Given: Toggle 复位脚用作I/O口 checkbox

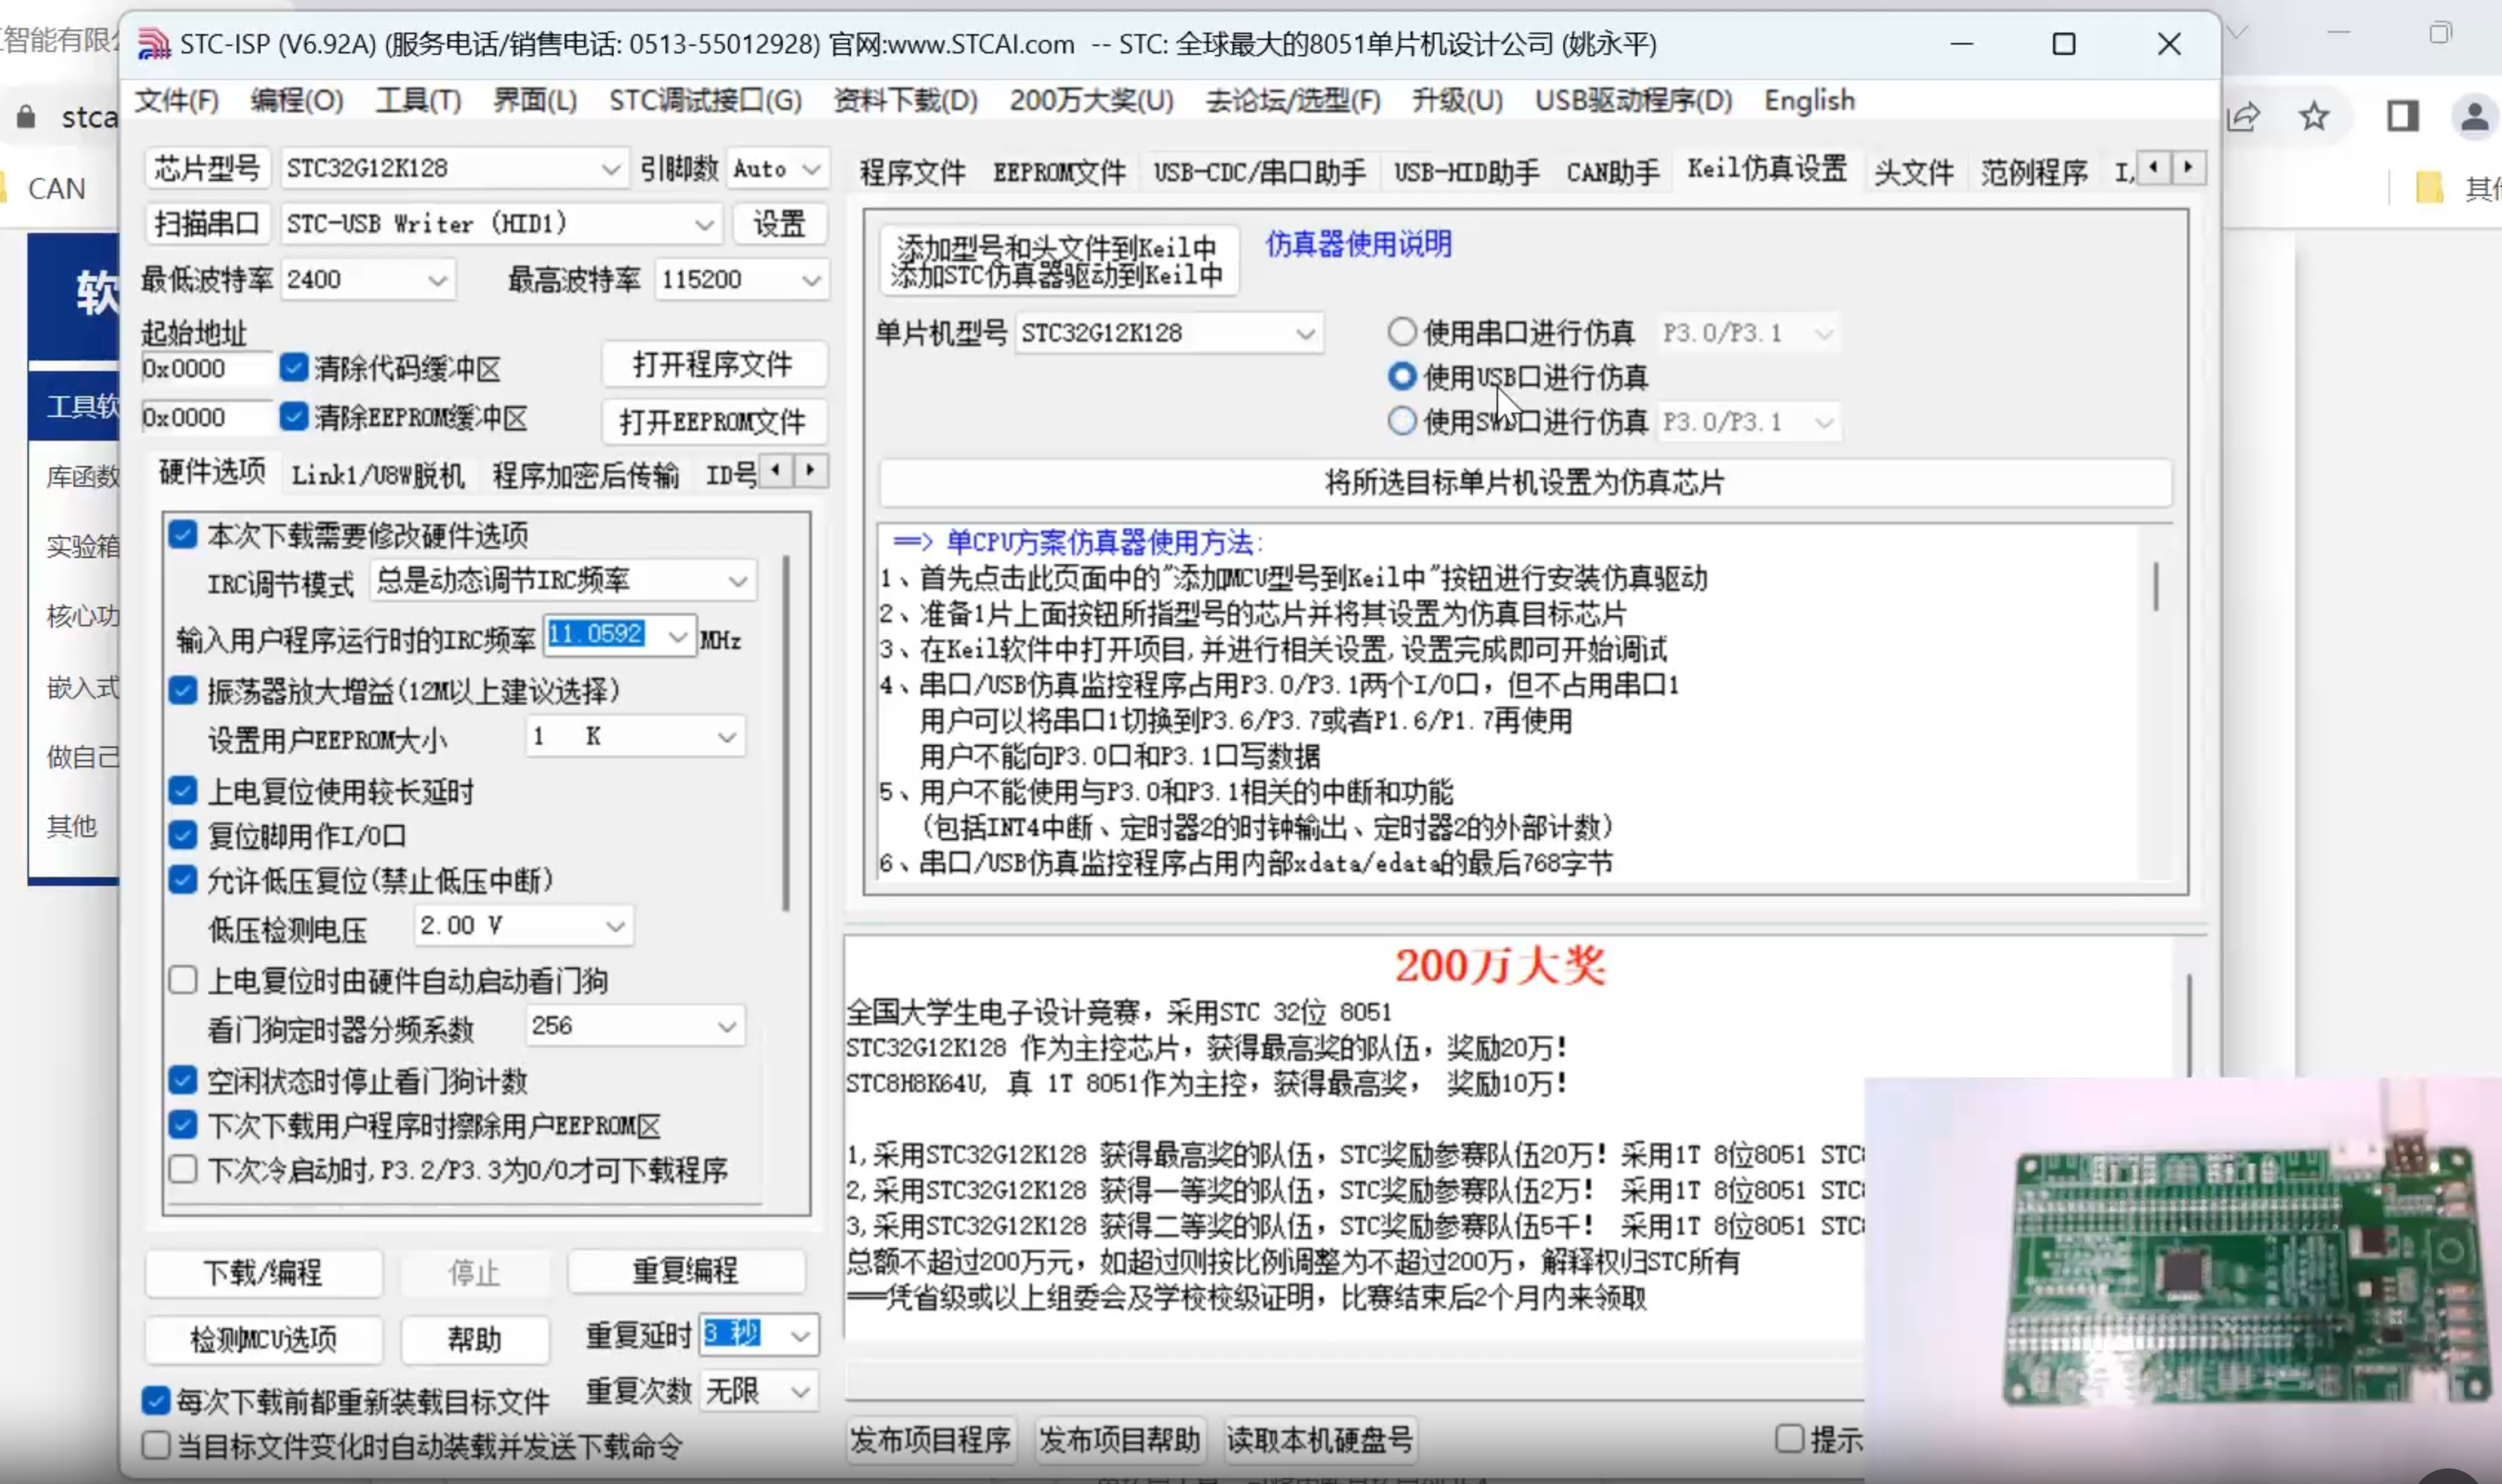Looking at the screenshot, I should tap(182, 835).
